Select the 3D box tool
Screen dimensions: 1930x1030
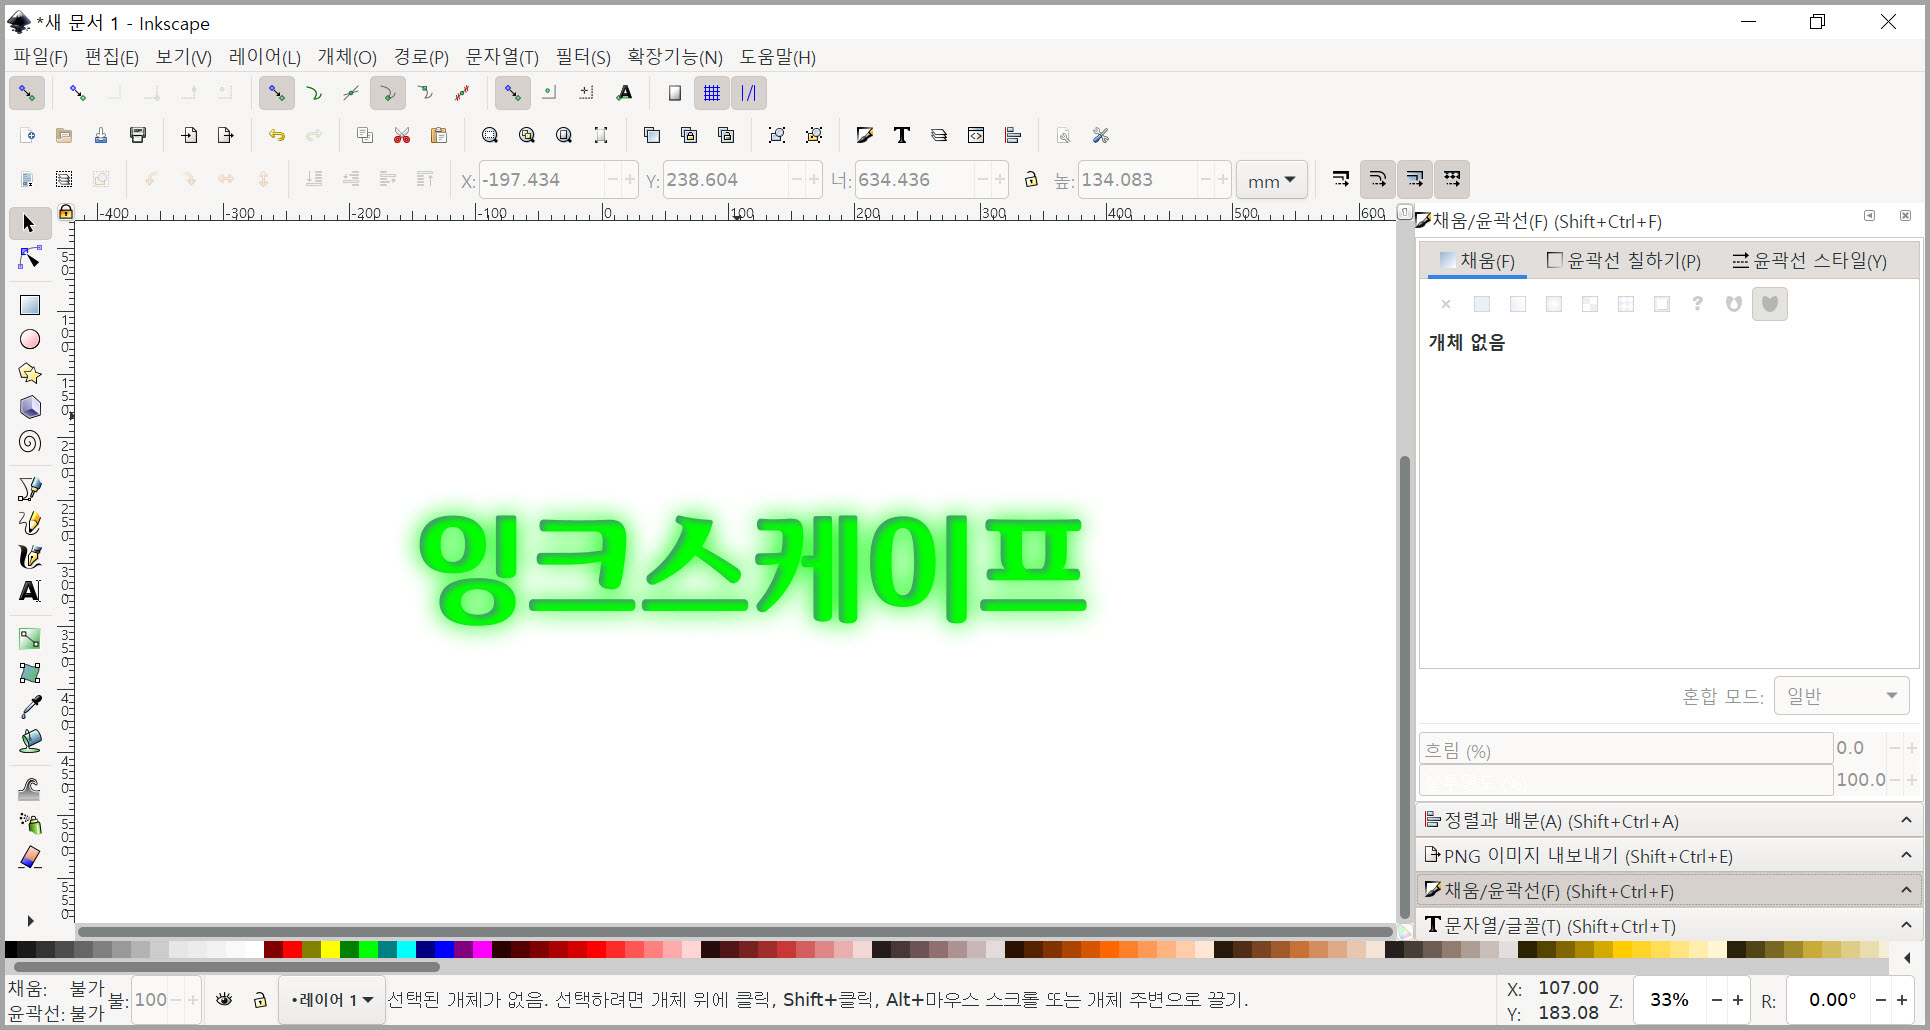coord(30,408)
